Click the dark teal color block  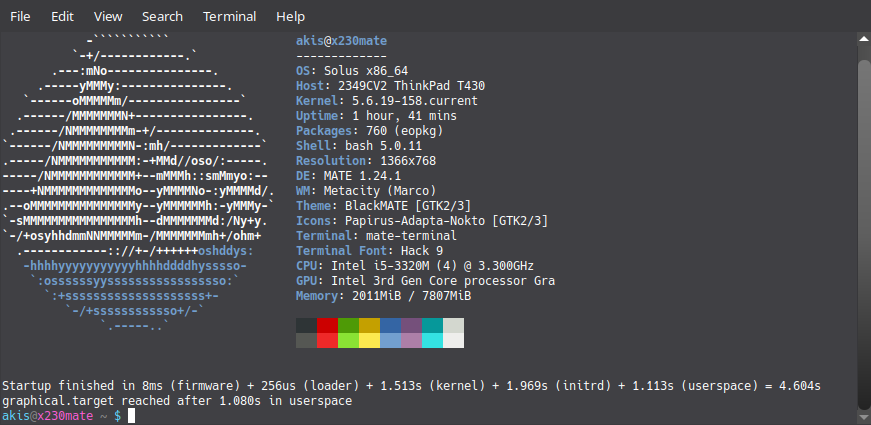(433, 326)
